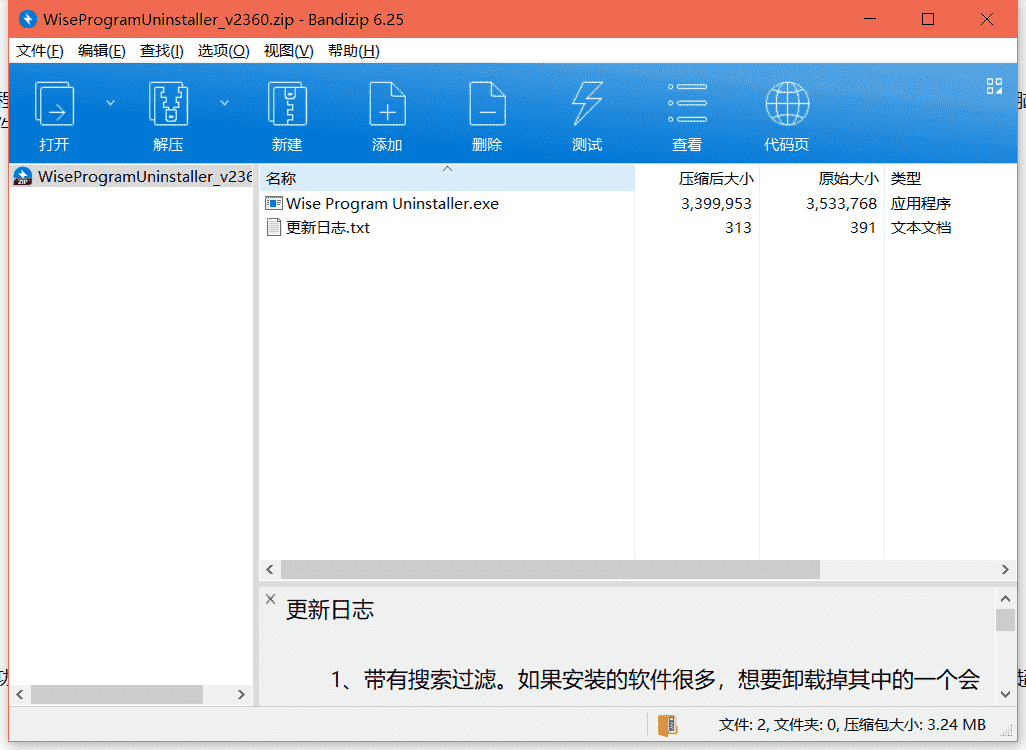Click the tree panel scroll left arrow

coord(20,694)
